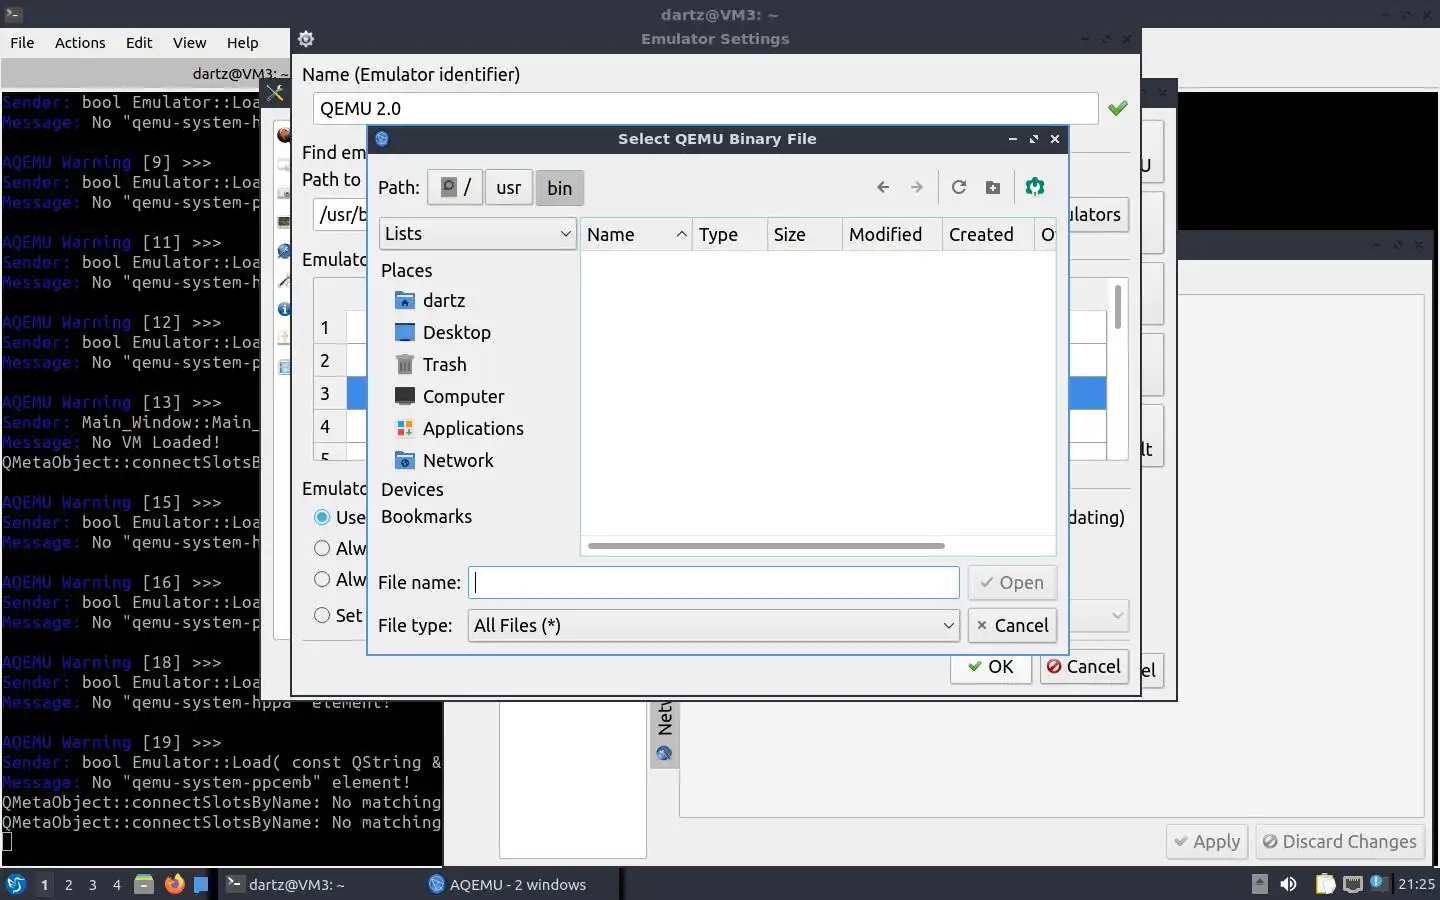The image size is (1440, 900).
Task: Open the Lists view mode dropdown
Action: tap(477, 234)
